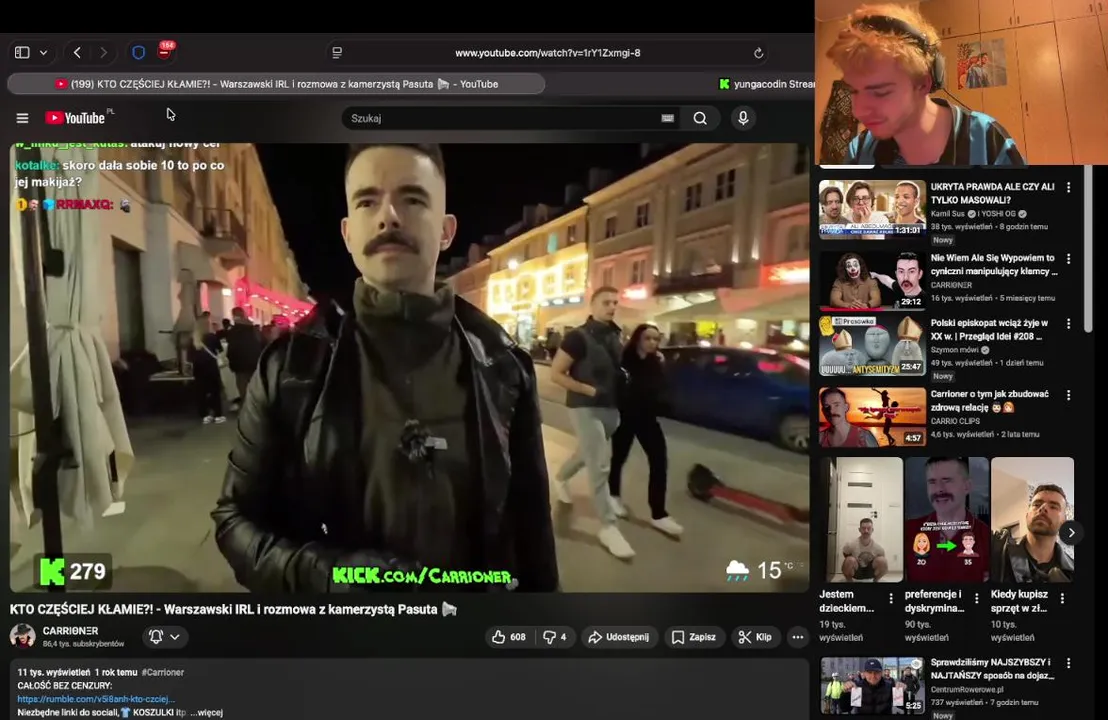Open the Jestem dzieckiem short thumbnail

point(861,519)
